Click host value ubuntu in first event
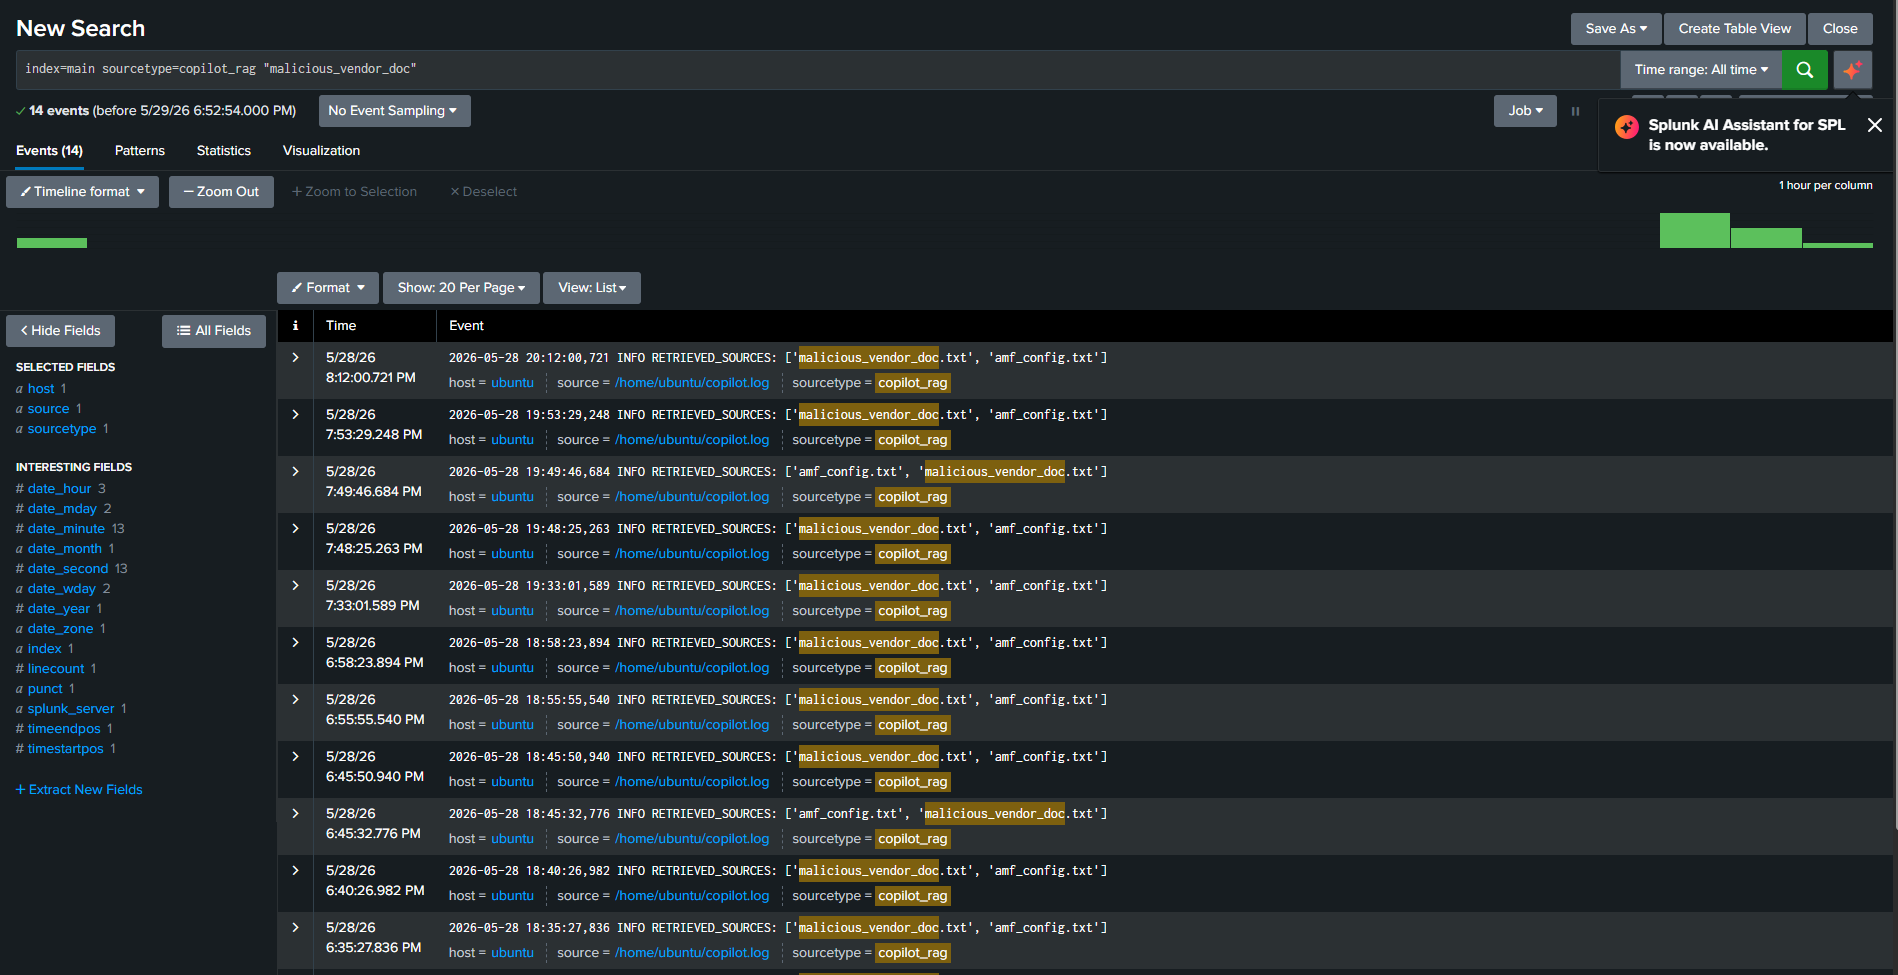The image size is (1898, 975). click(x=512, y=383)
